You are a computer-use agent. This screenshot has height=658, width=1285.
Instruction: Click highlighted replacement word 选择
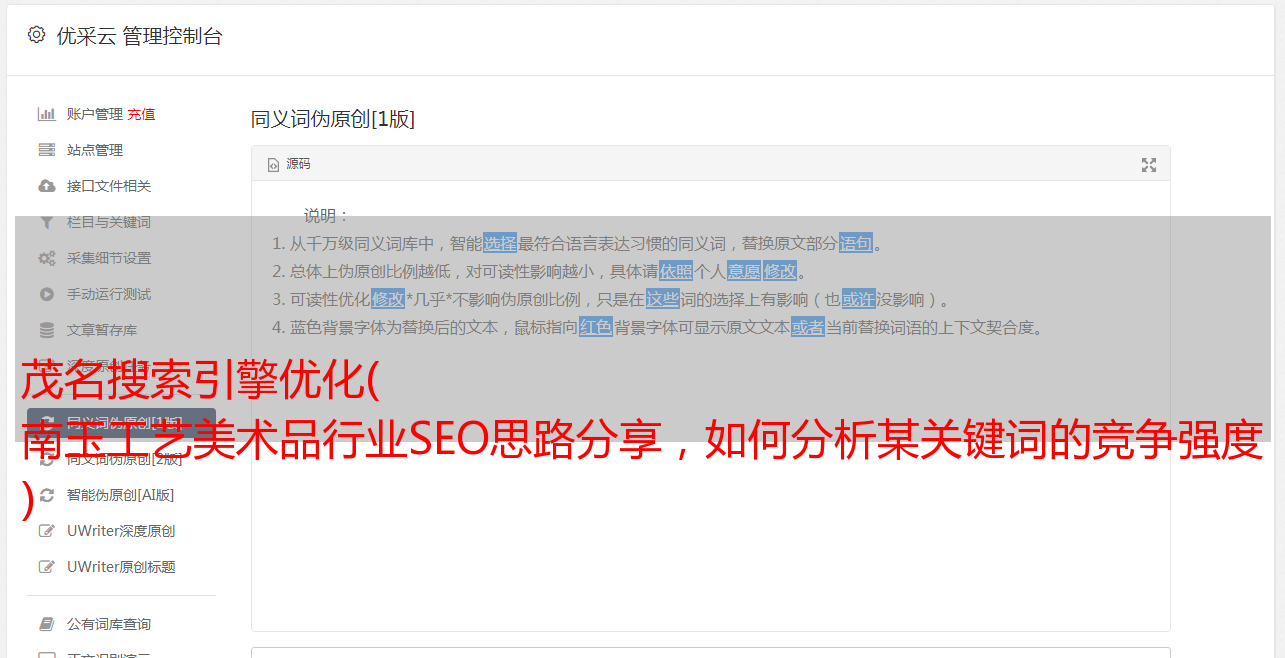coord(500,243)
